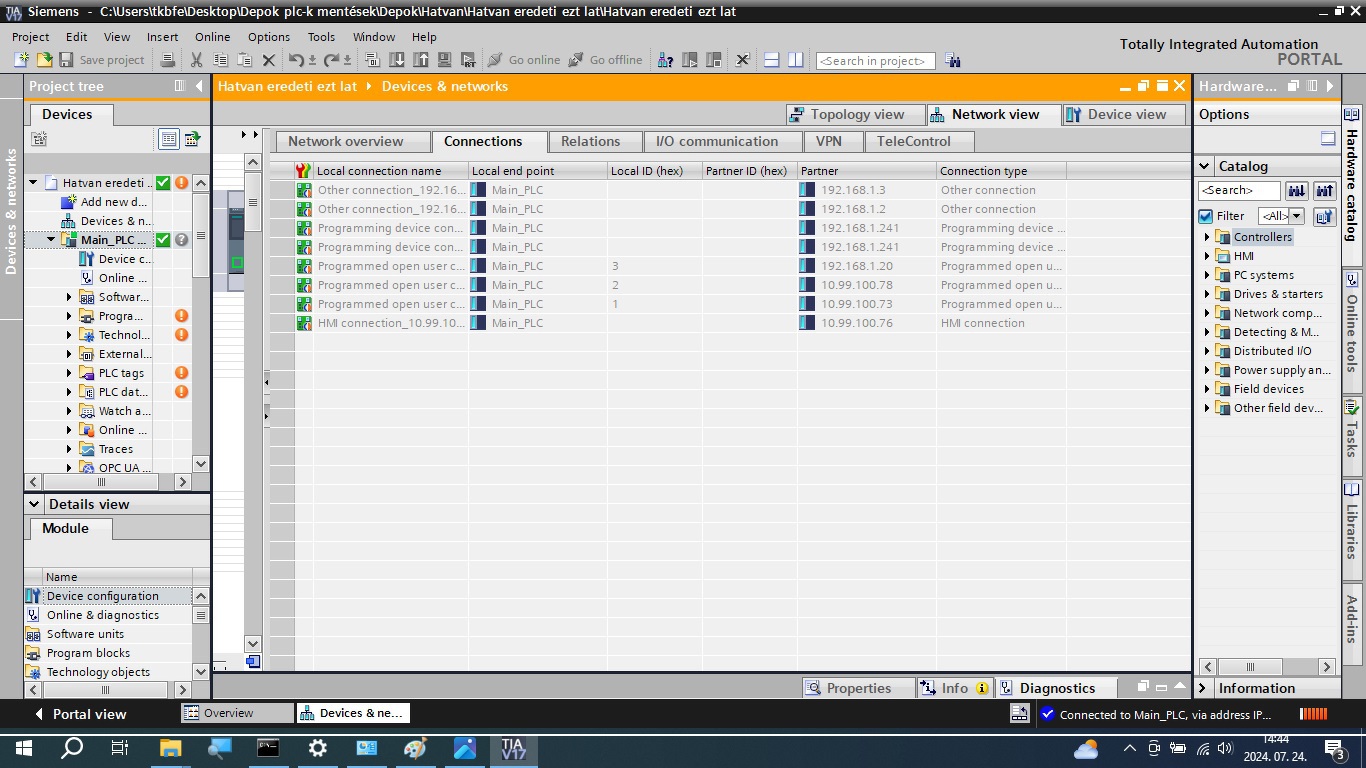Viewport: 1366px width, 768px height.
Task: Open the Online tools side panel
Action: [1352, 322]
